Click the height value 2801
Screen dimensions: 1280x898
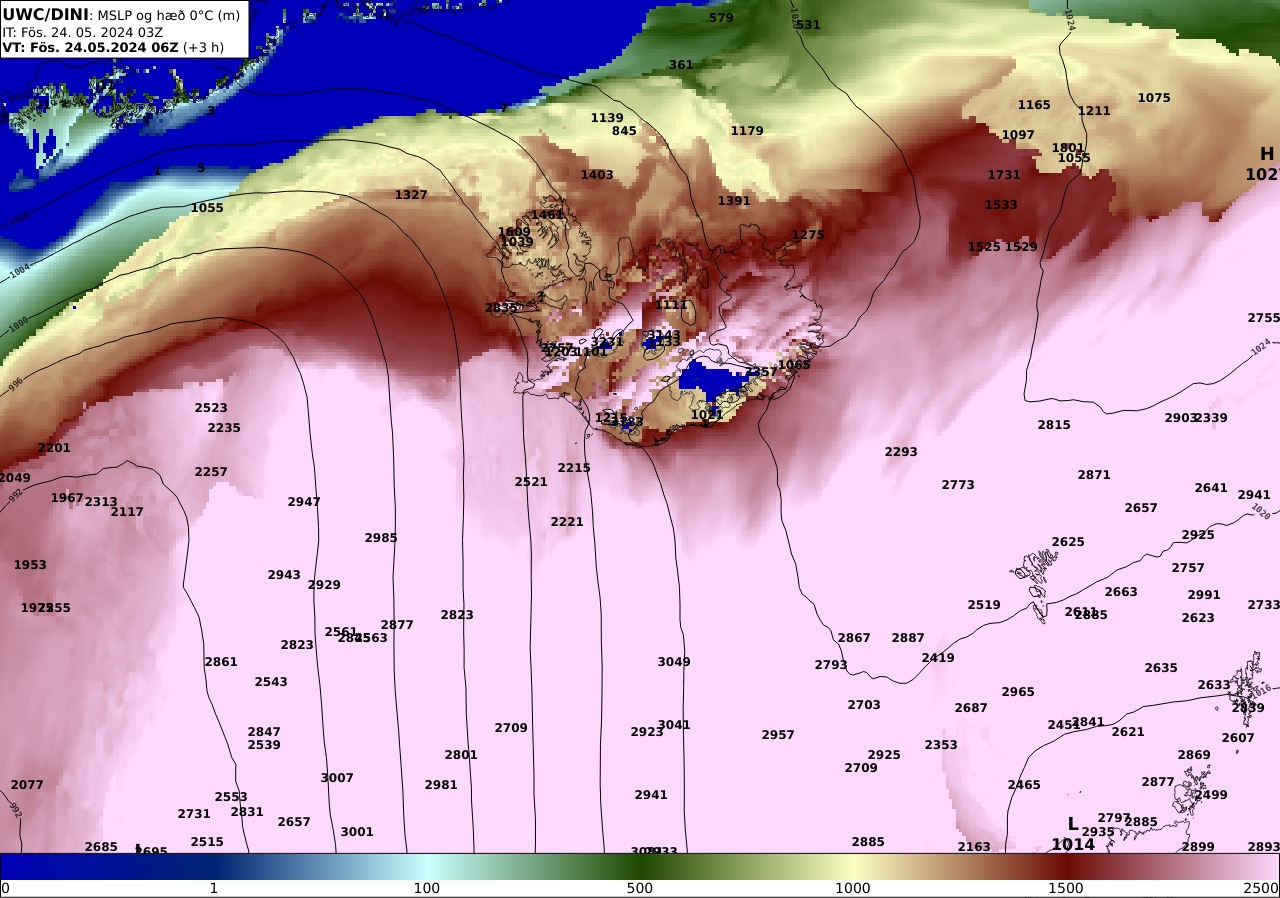click(461, 755)
